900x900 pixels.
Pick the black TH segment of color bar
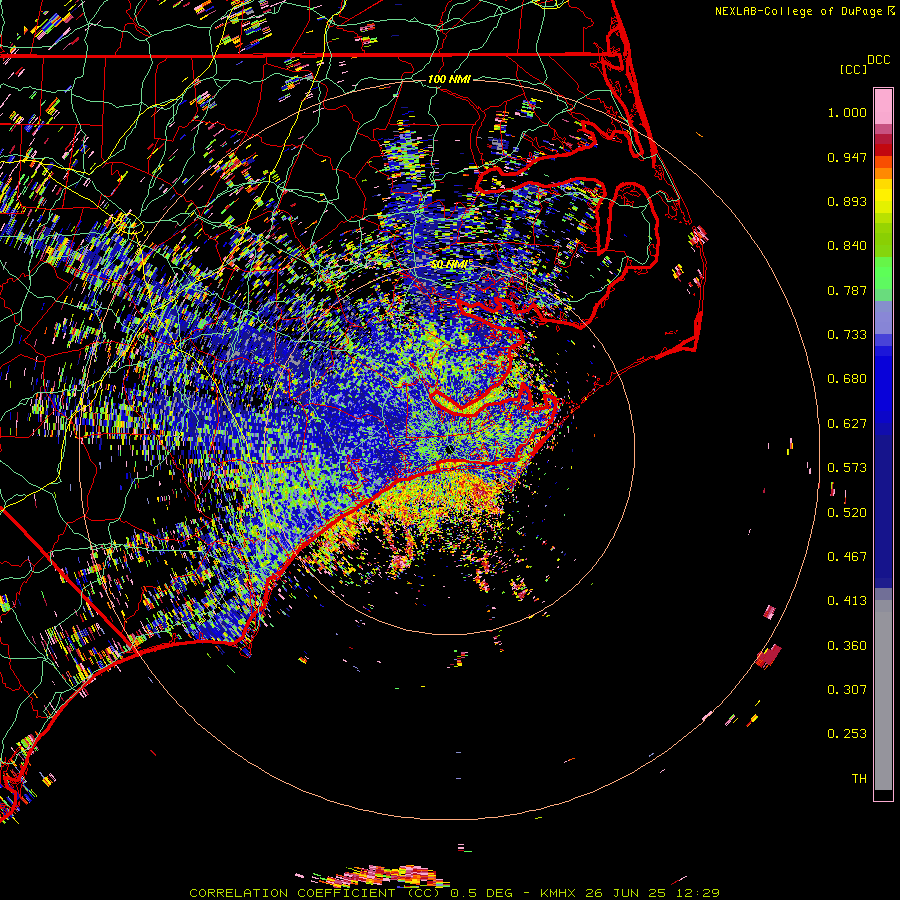(x=883, y=795)
